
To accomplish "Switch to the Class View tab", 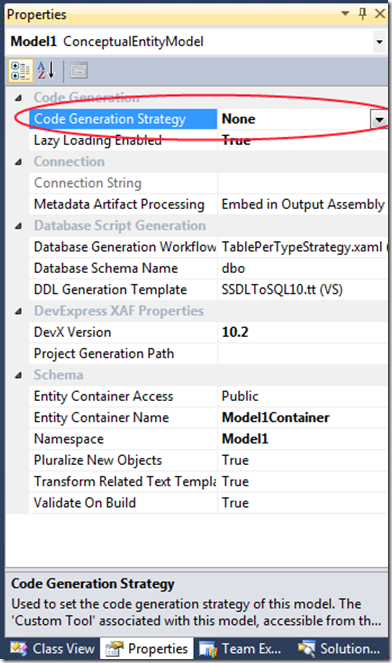I will (52, 648).
